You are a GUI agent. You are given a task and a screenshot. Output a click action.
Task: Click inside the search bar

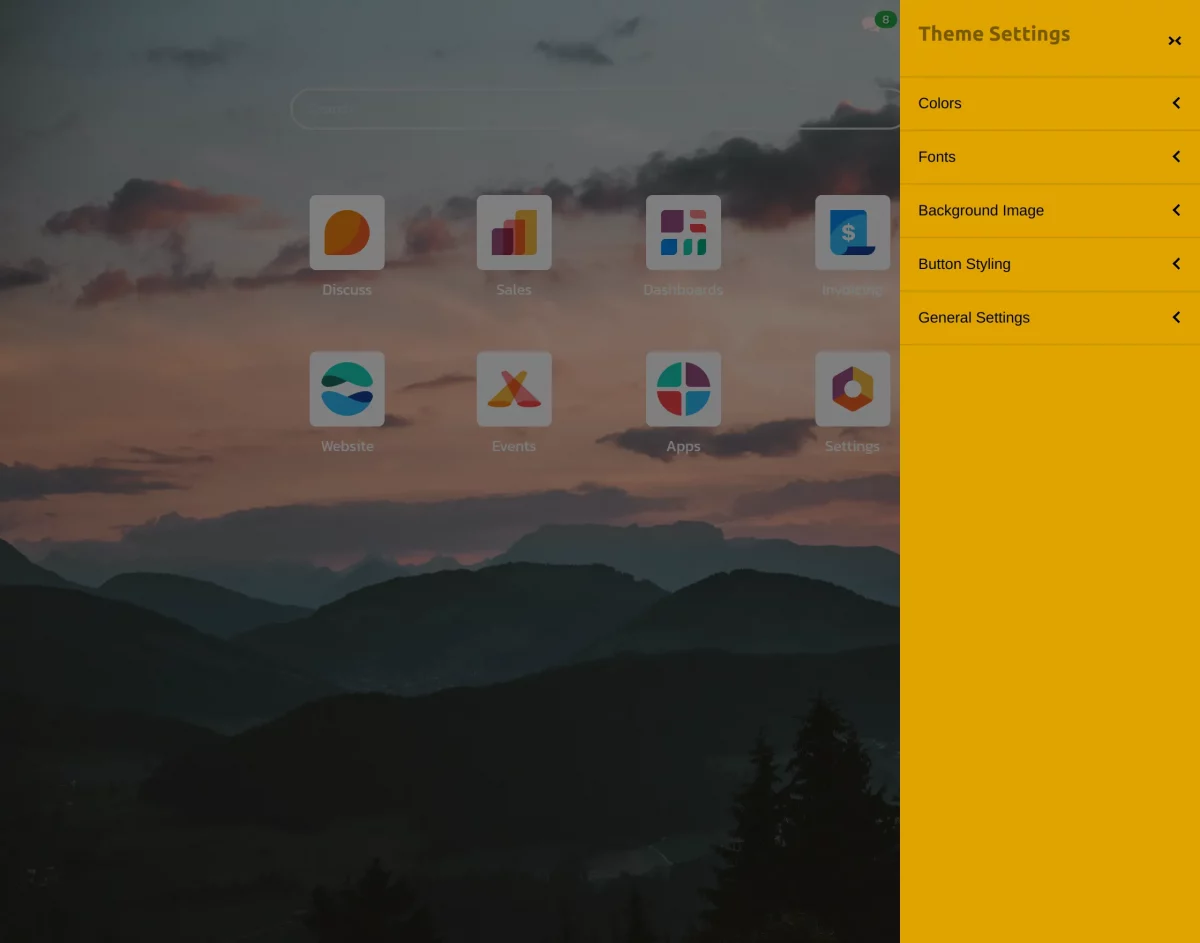[x=595, y=108]
